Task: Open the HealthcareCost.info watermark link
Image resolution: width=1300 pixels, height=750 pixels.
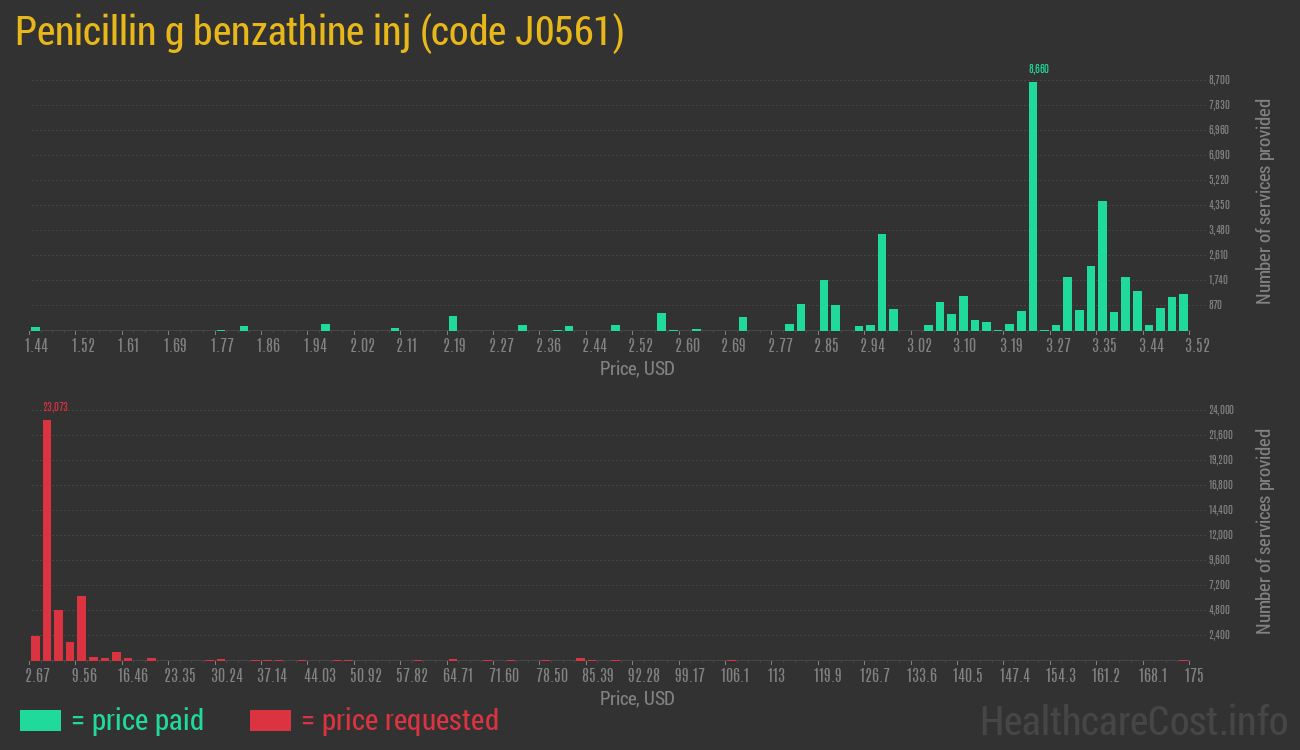Action: click(x=1133, y=720)
